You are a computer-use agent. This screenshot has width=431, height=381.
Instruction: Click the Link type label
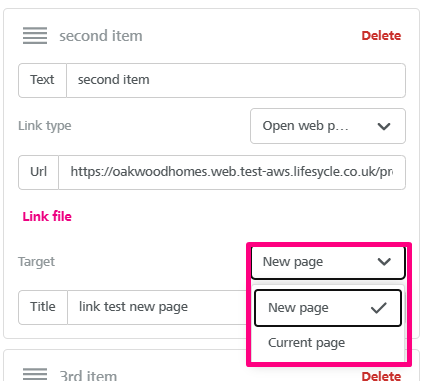click(45, 126)
